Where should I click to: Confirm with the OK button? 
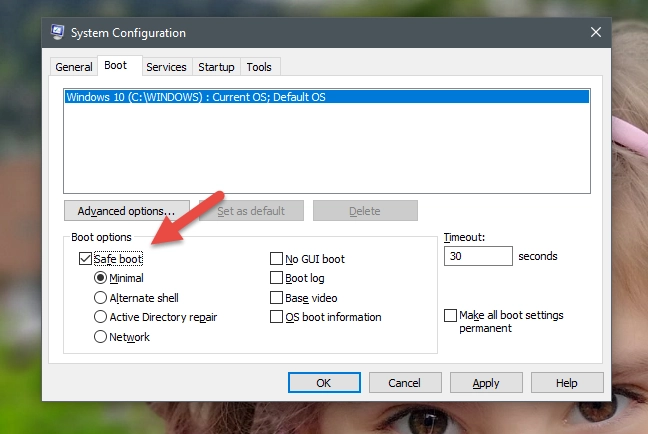[x=324, y=383]
